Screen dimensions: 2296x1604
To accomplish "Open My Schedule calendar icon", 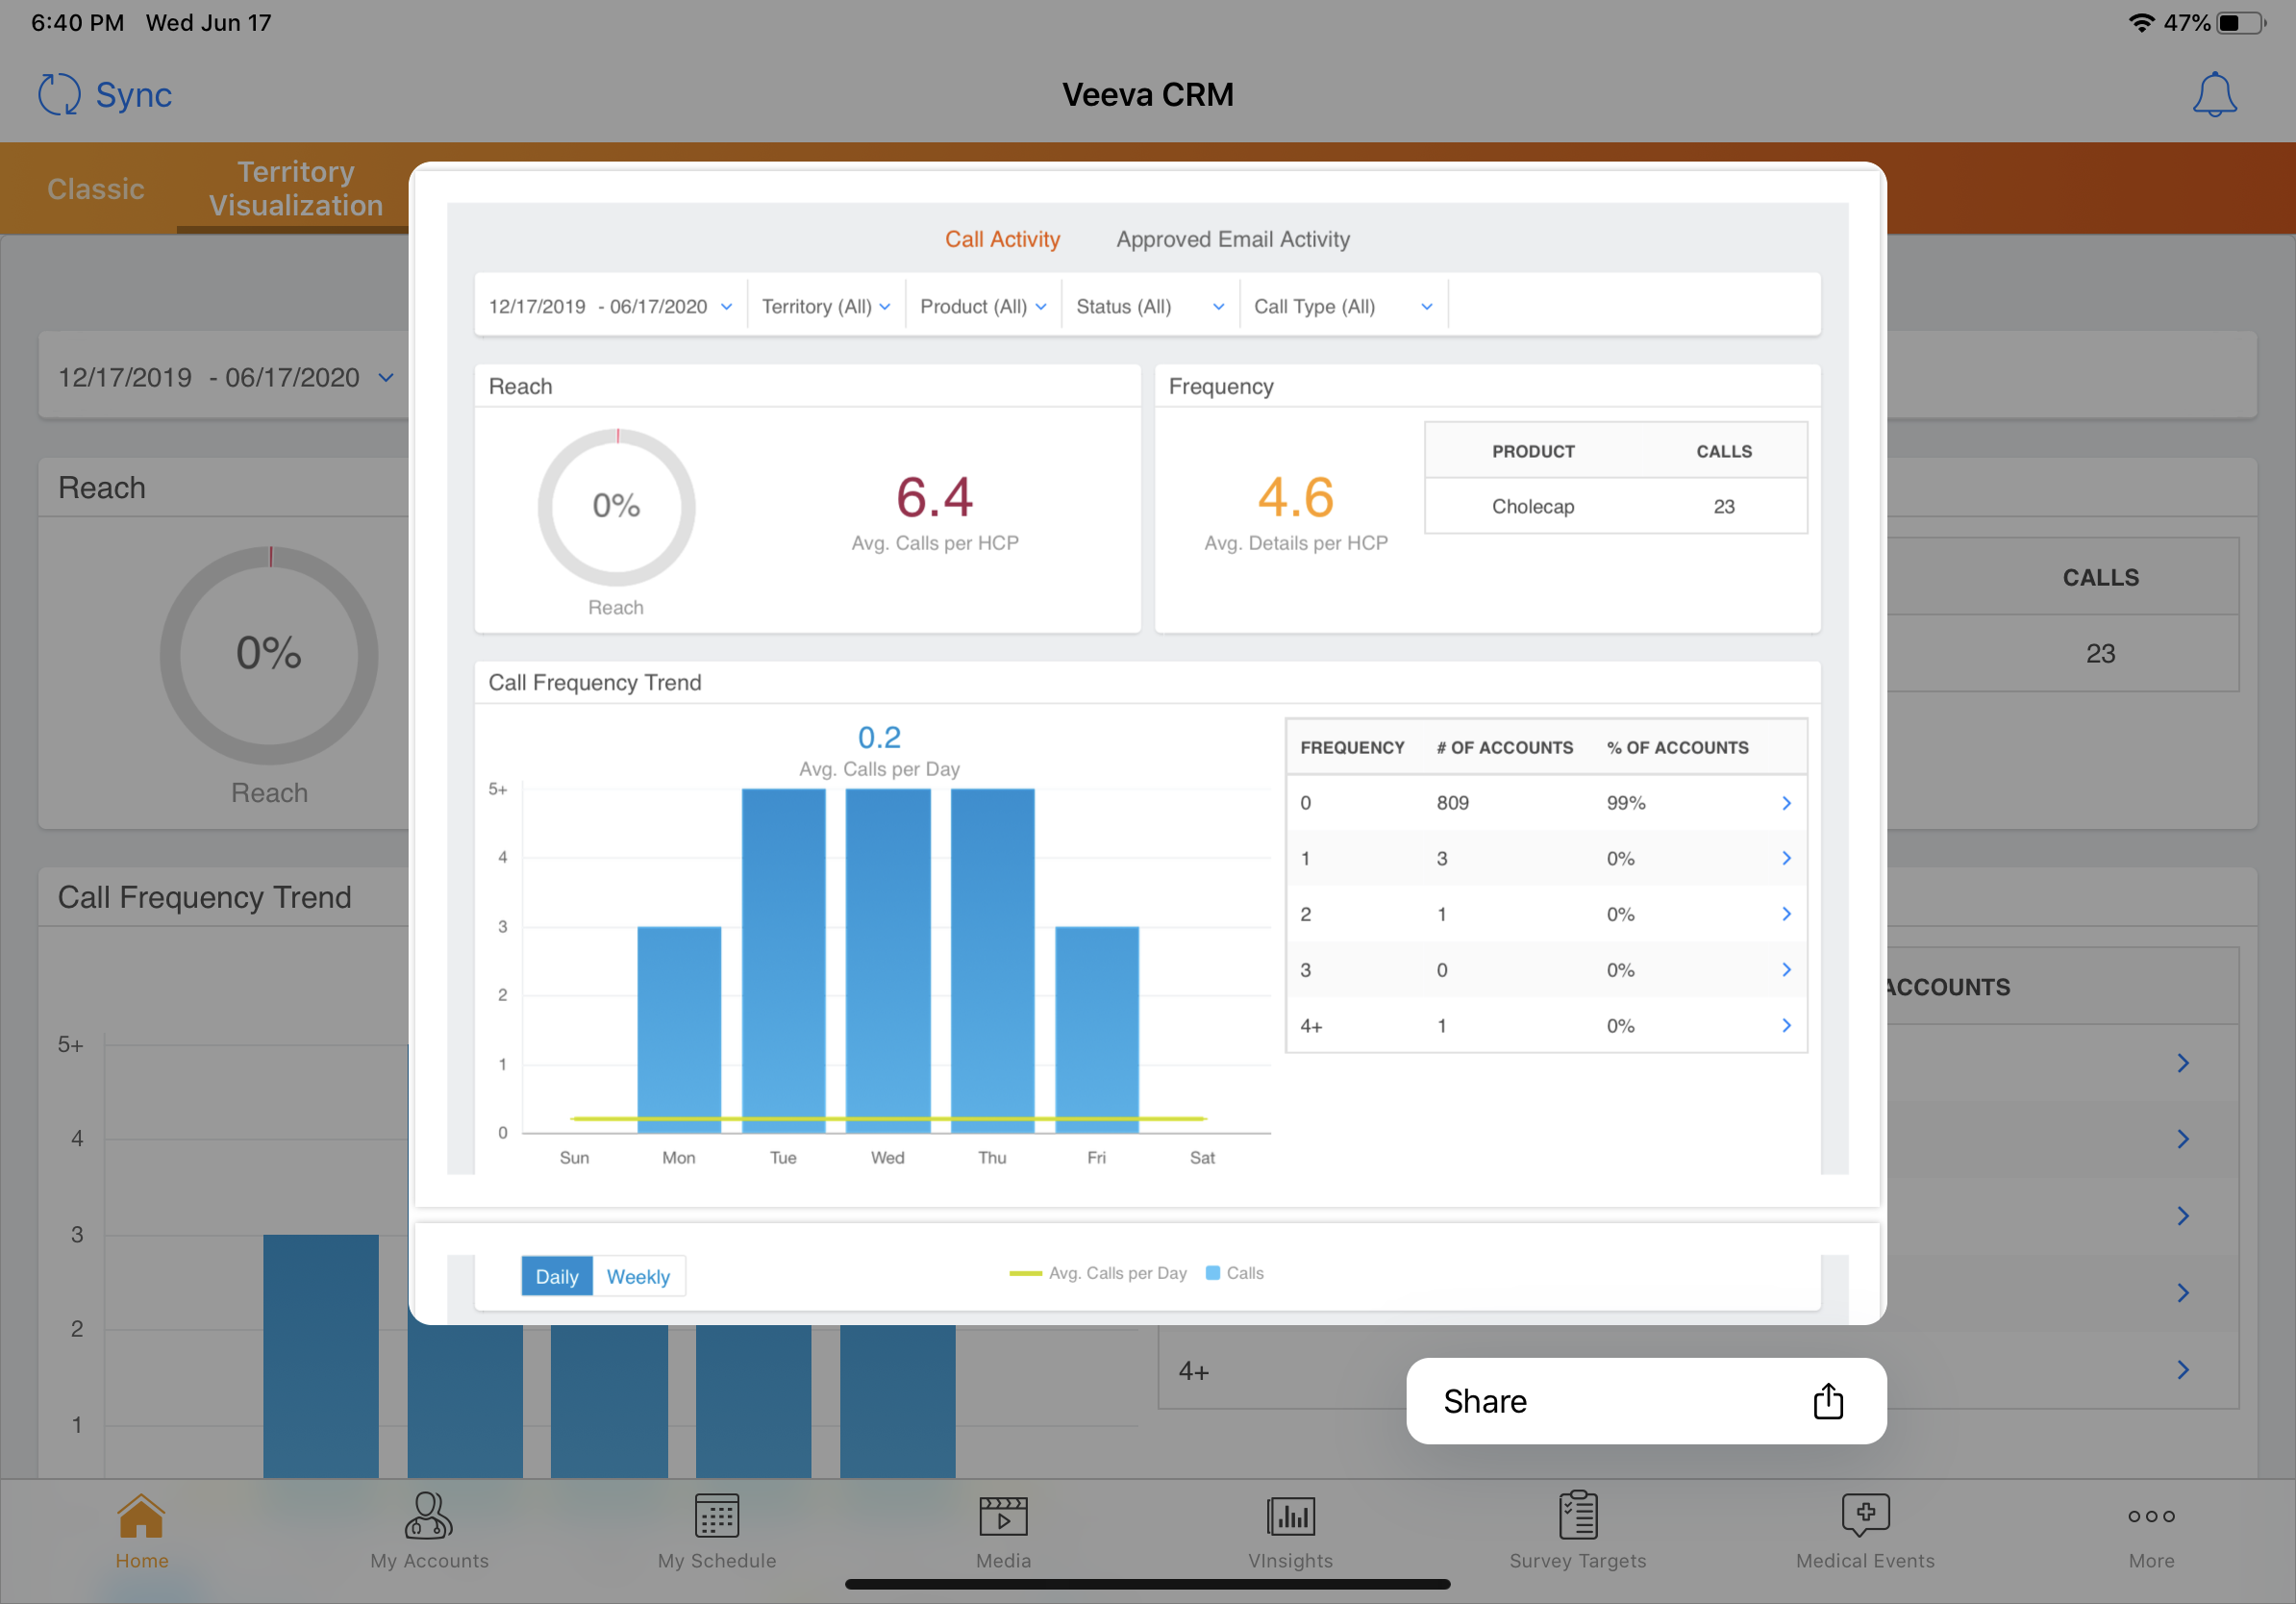I will (716, 1516).
